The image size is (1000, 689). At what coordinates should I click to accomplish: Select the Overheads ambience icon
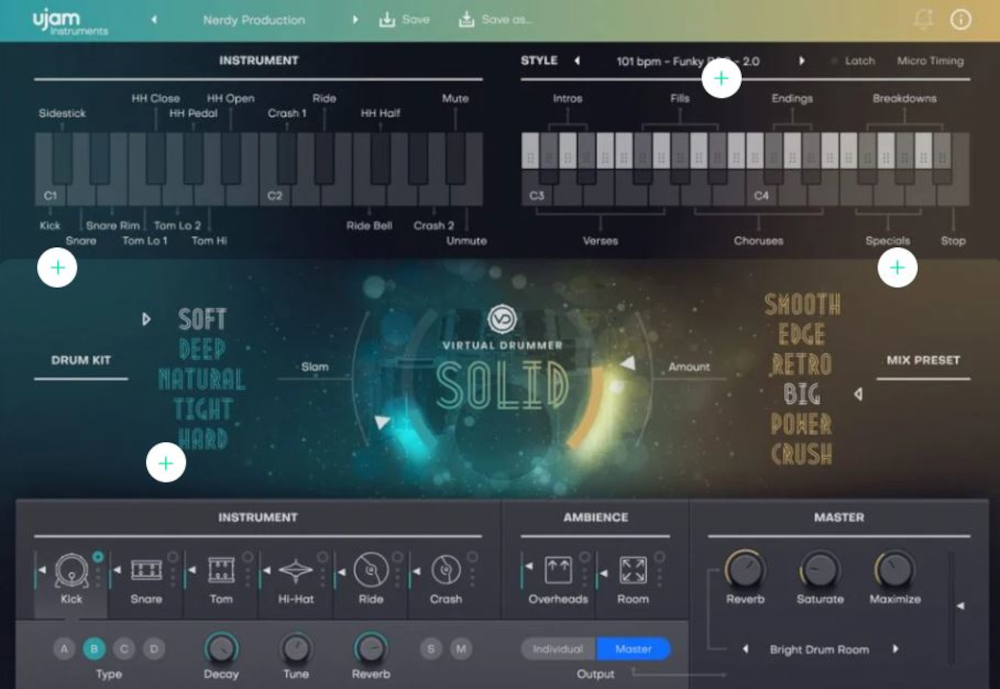(x=557, y=570)
